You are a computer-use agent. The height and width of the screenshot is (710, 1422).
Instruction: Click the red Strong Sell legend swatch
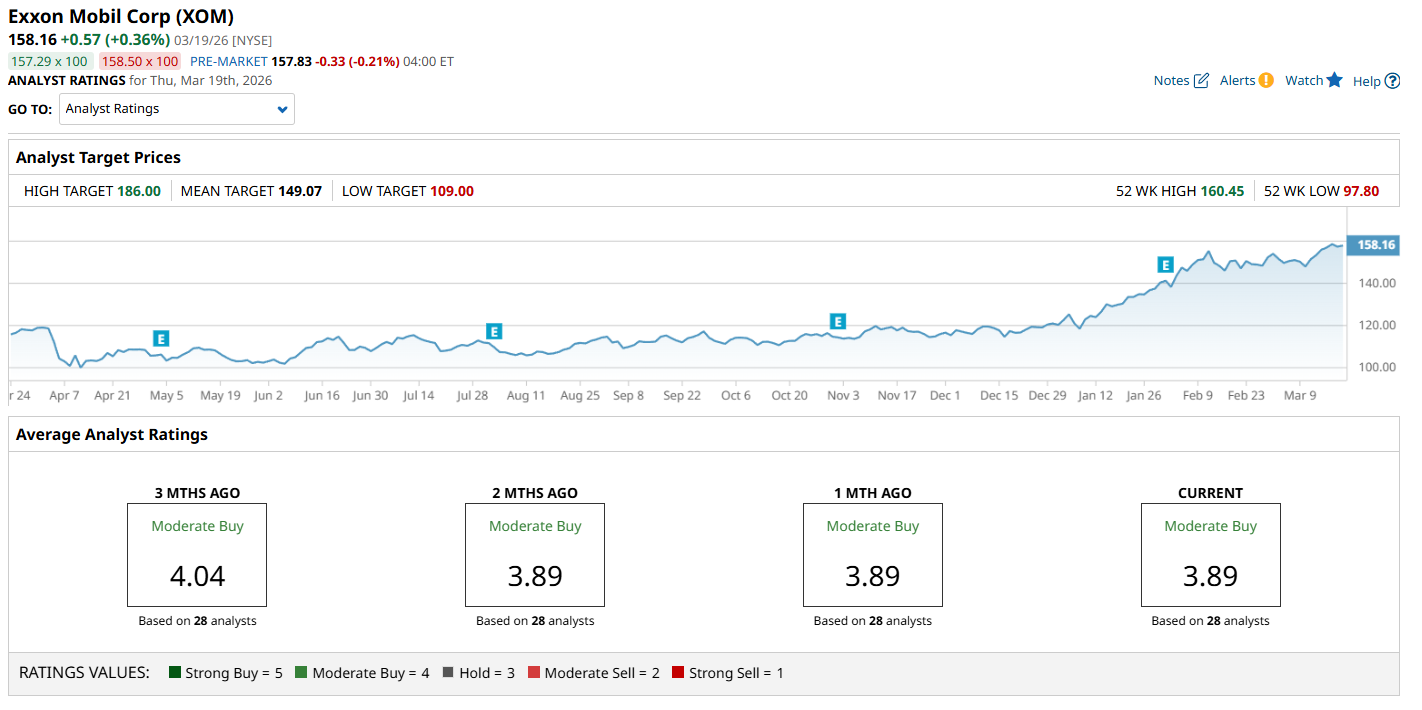click(x=678, y=673)
